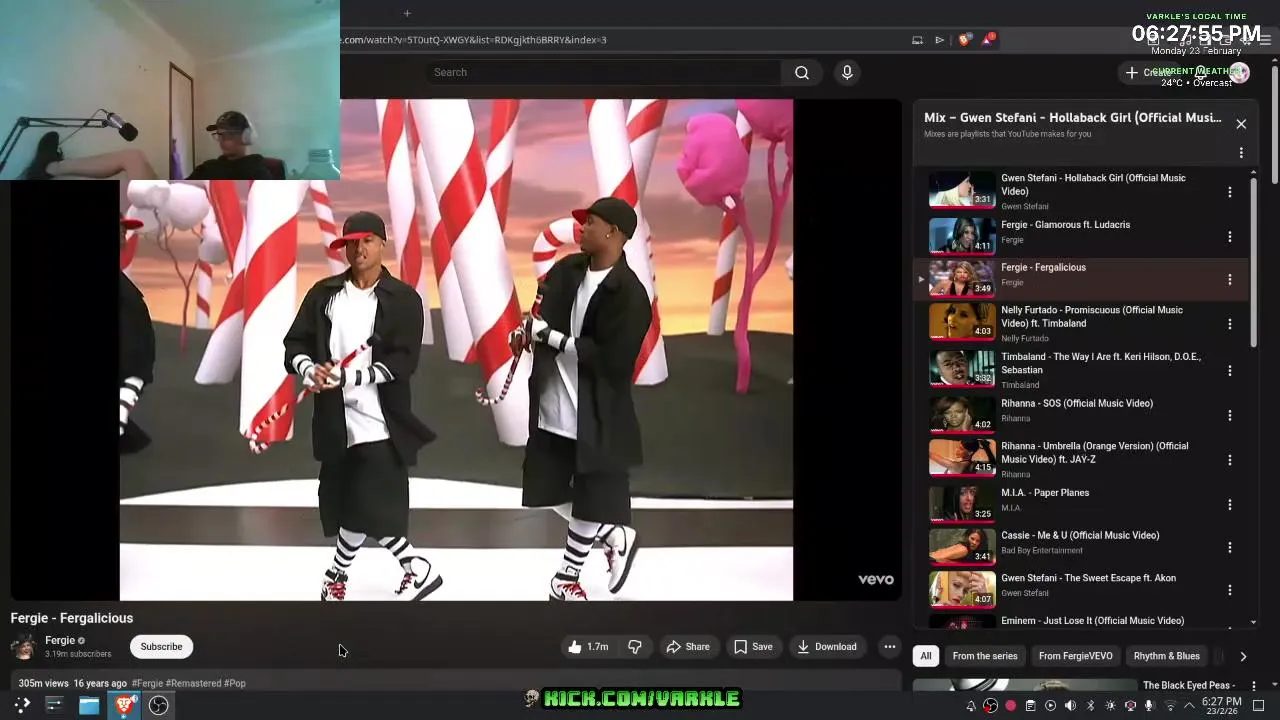Select 'Timbaland - The Way I Are' title

pos(1101,363)
